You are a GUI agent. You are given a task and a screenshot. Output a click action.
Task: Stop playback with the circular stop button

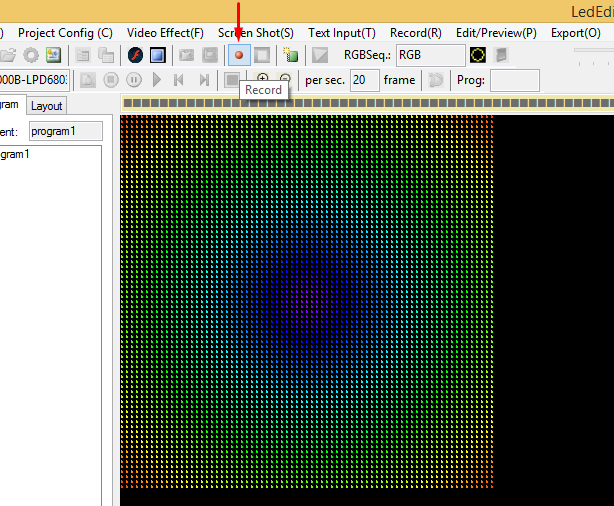click(111, 80)
